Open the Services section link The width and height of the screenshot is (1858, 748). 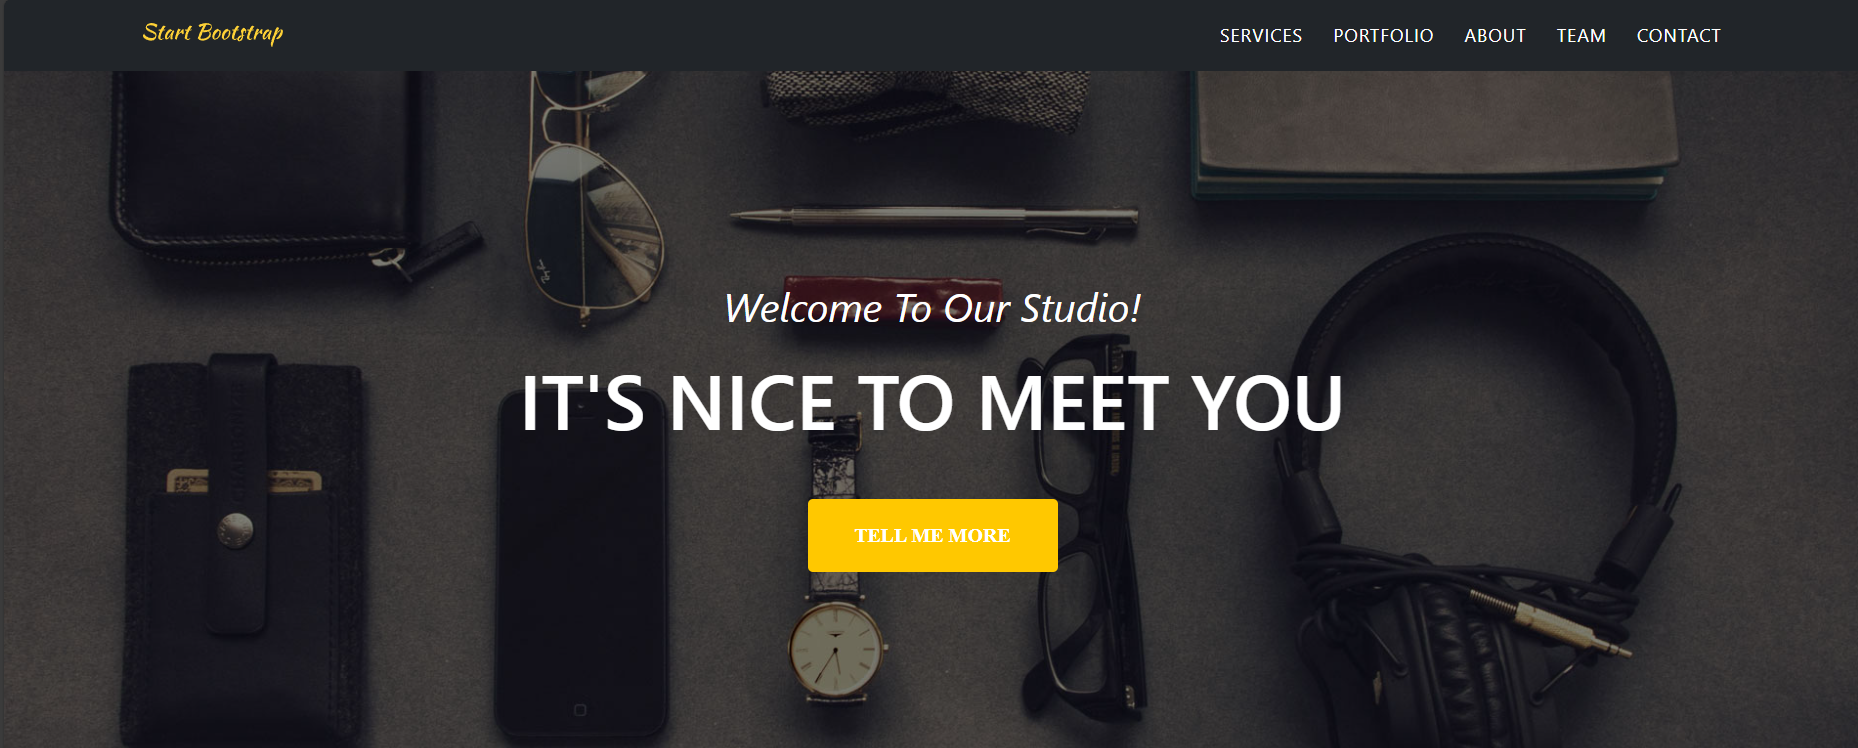1260,36
